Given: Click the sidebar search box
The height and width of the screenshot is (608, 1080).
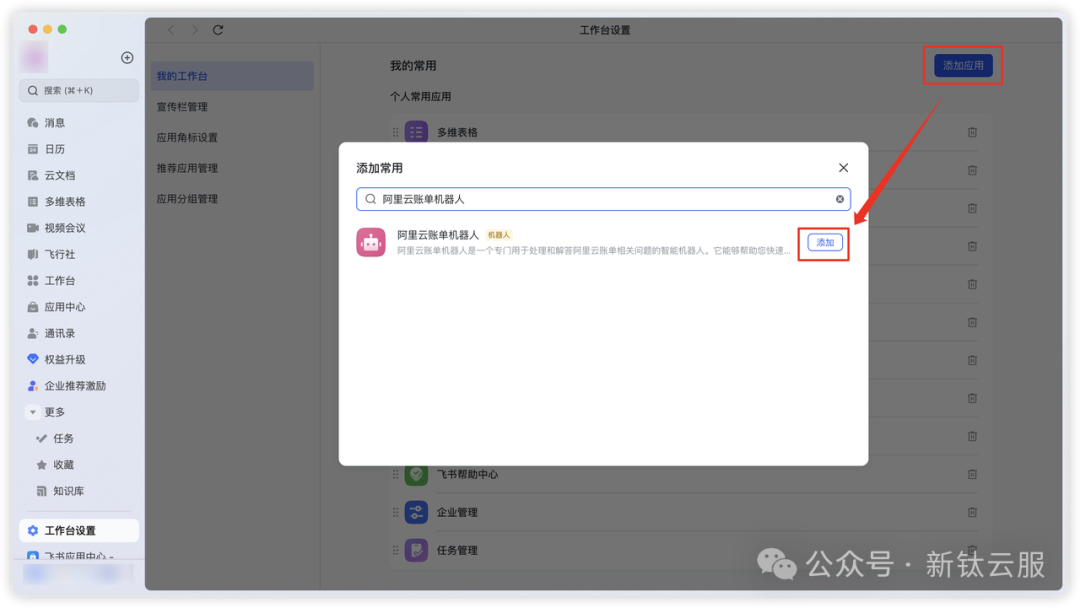Looking at the screenshot, I should pos(79,90).
